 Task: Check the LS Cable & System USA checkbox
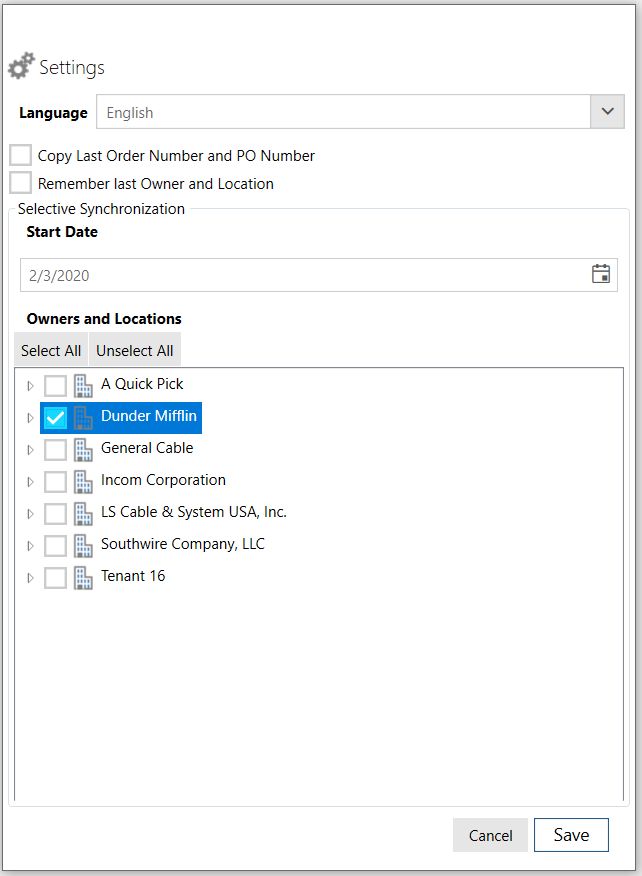pos(55,513)
